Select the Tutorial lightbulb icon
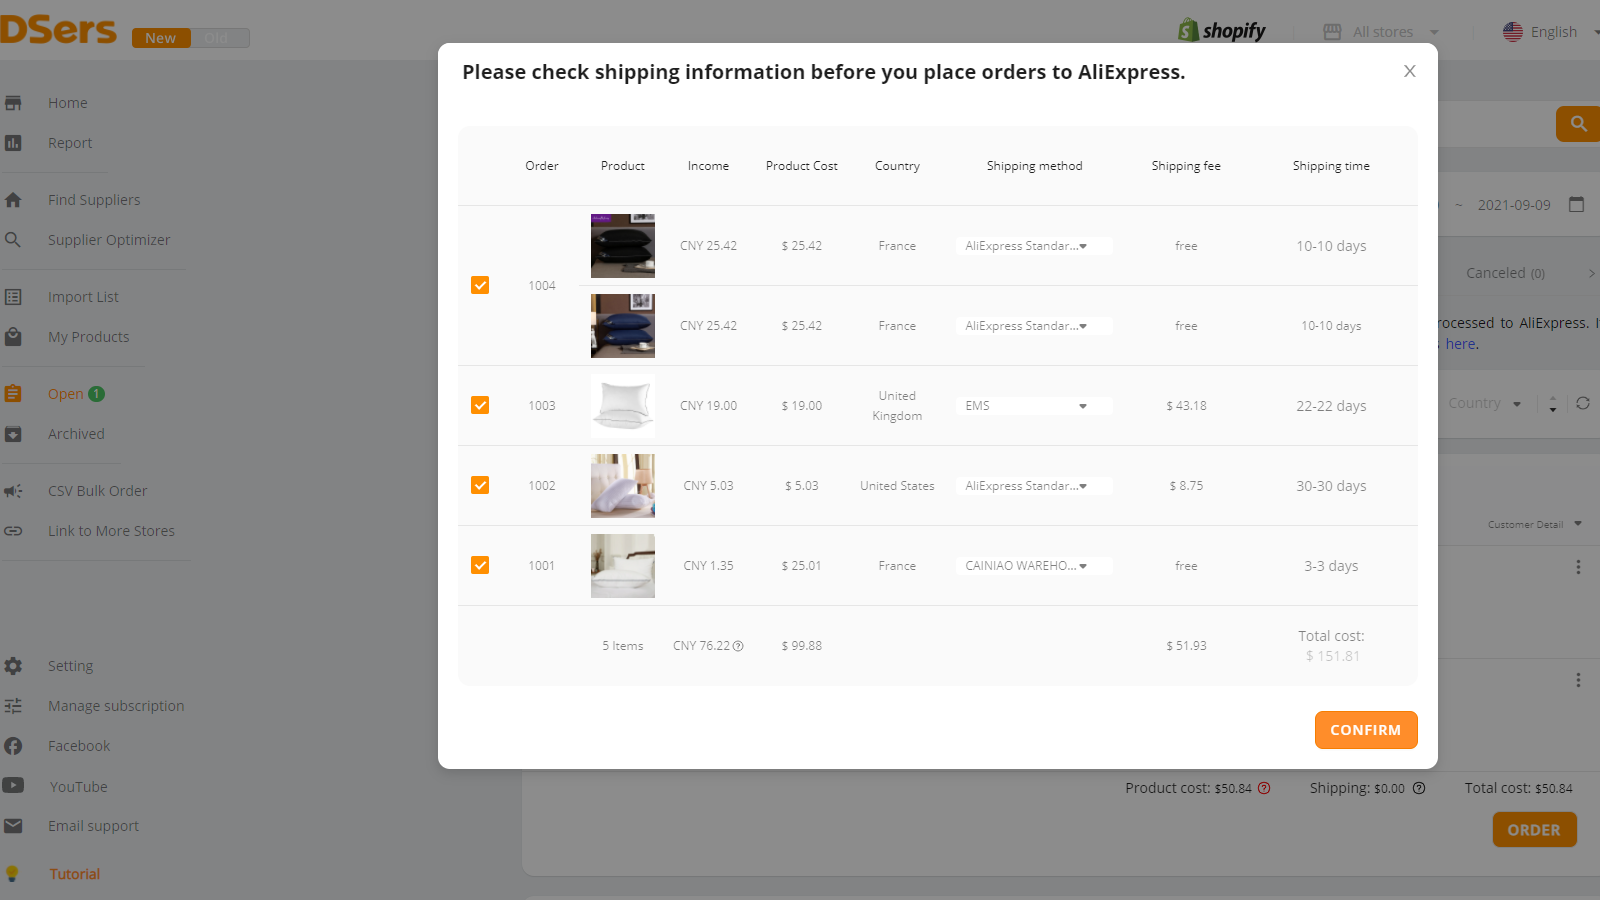This screenshot has height=900, width=1600. point(14,873)
